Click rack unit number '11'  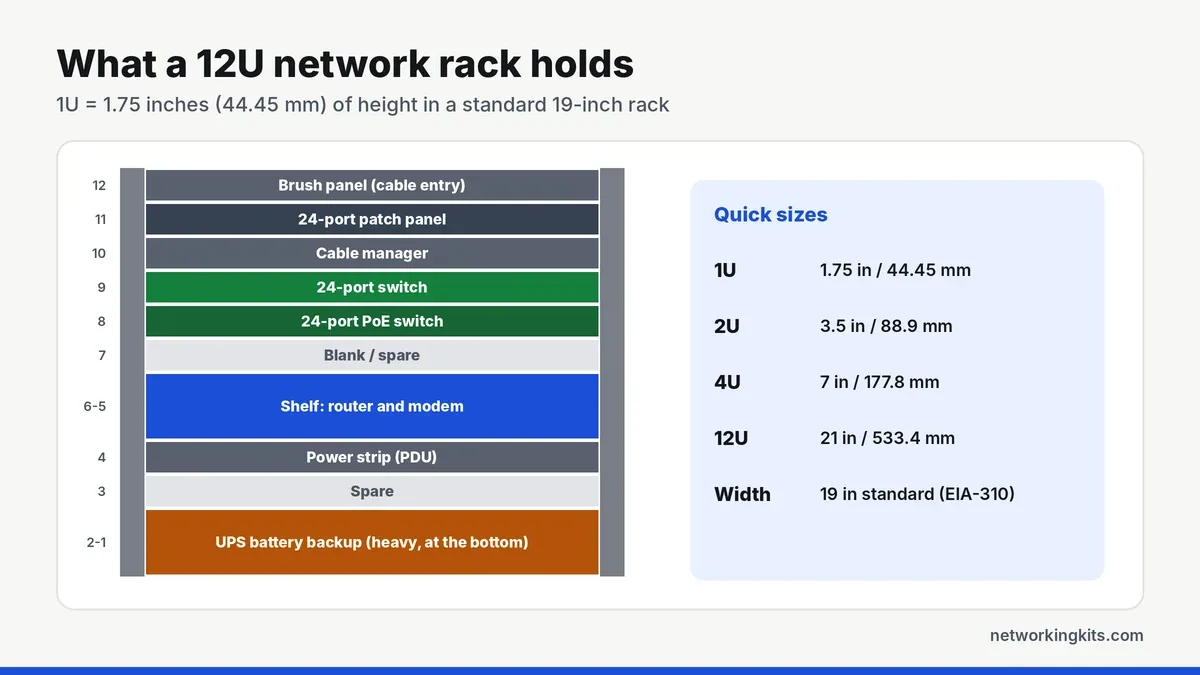pos(99,219)
